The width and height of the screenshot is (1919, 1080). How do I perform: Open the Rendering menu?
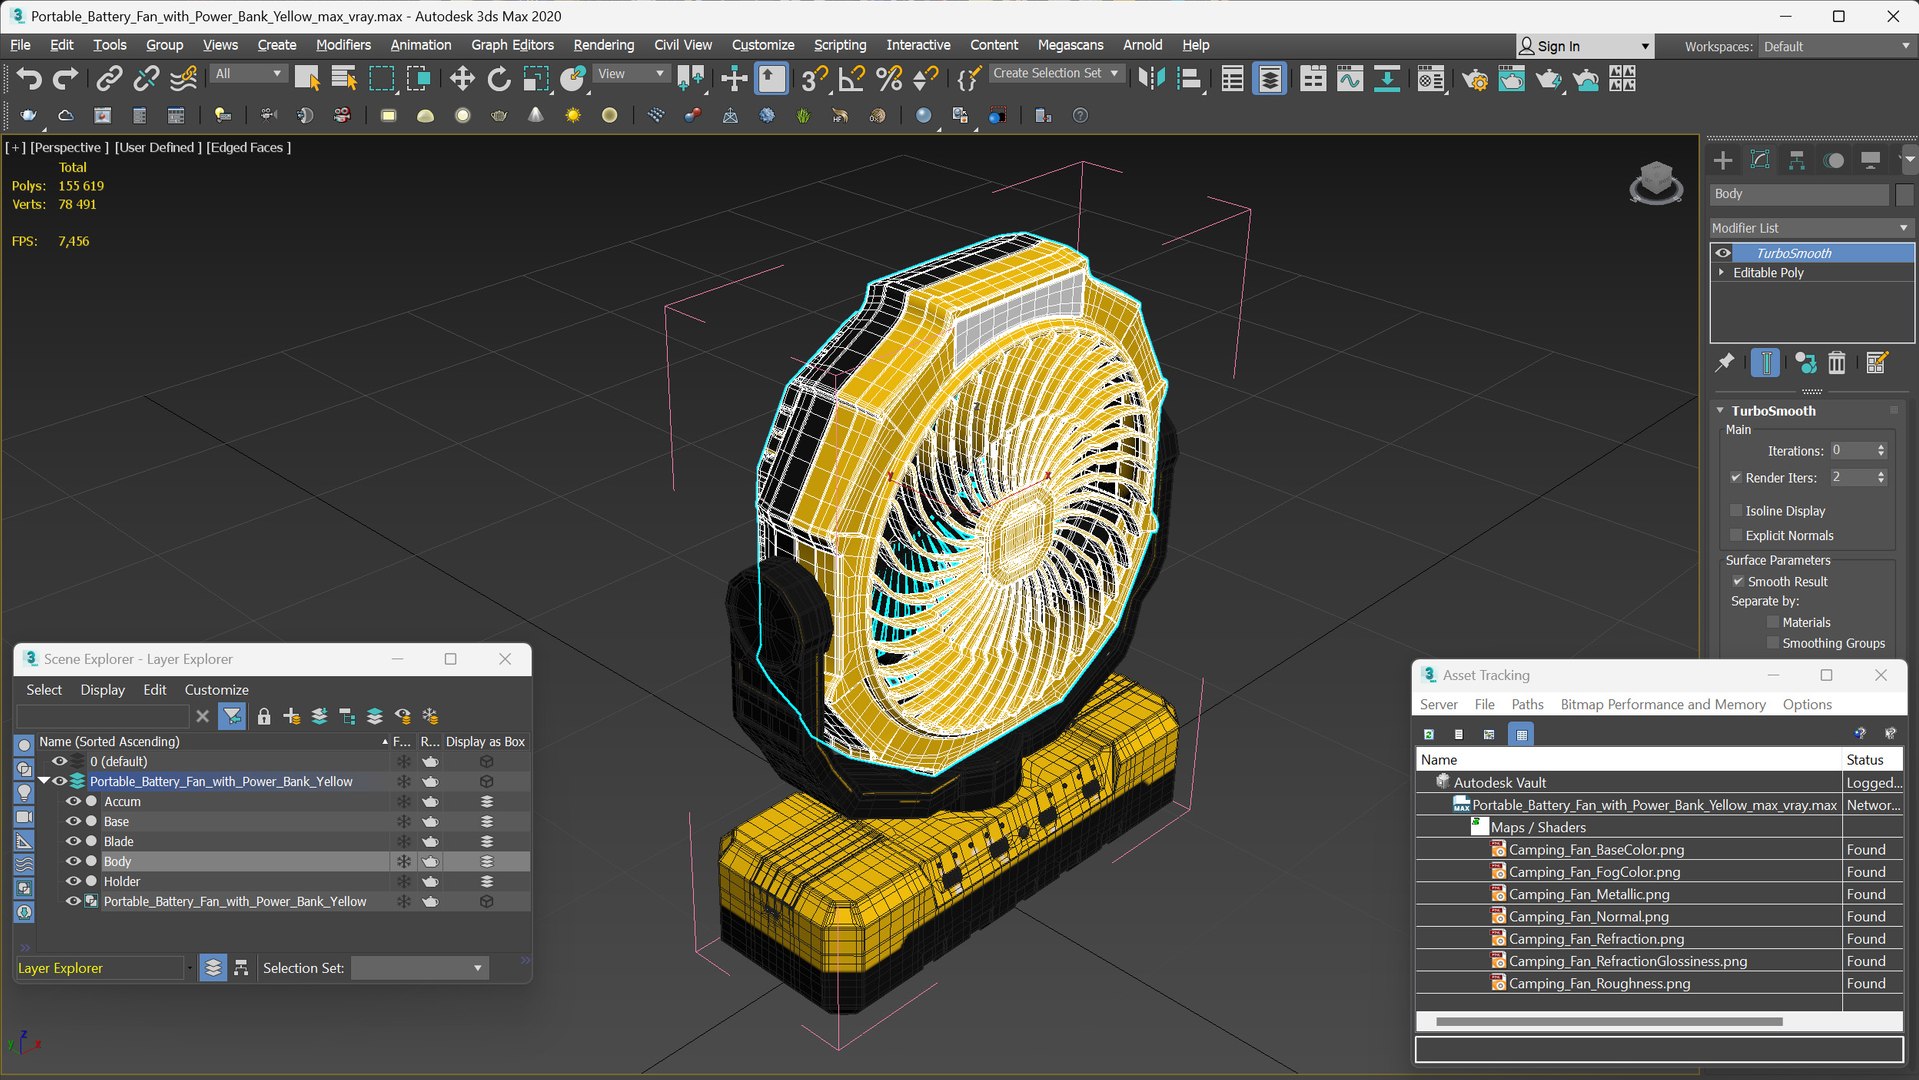(x=603, y=45)
